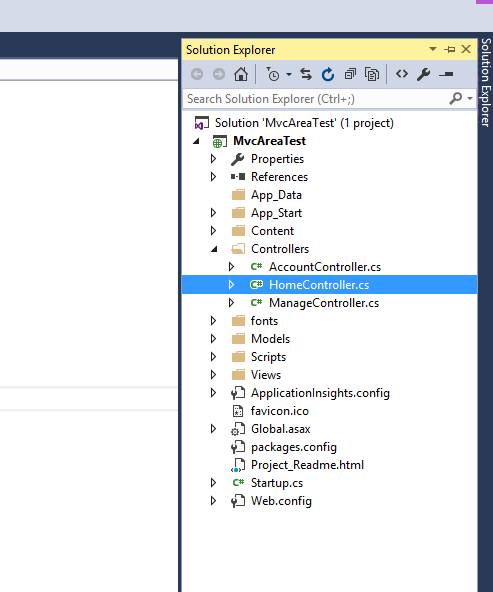The width and height of the screenshot is (493, 592).
Task: Click the C# icon of AccountController.cs
Action: [256, 267]
